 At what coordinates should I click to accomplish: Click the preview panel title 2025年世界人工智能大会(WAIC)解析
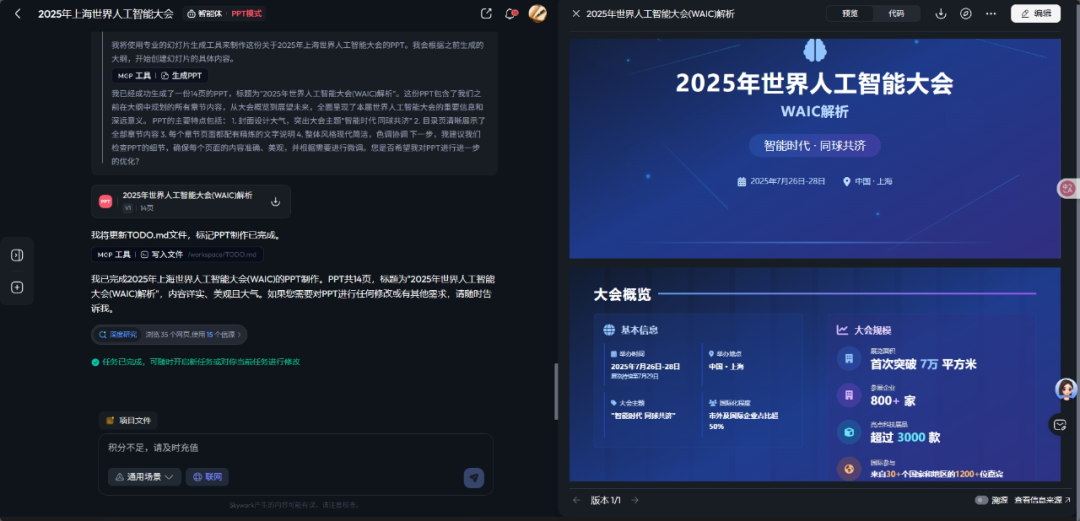[660, 14]
